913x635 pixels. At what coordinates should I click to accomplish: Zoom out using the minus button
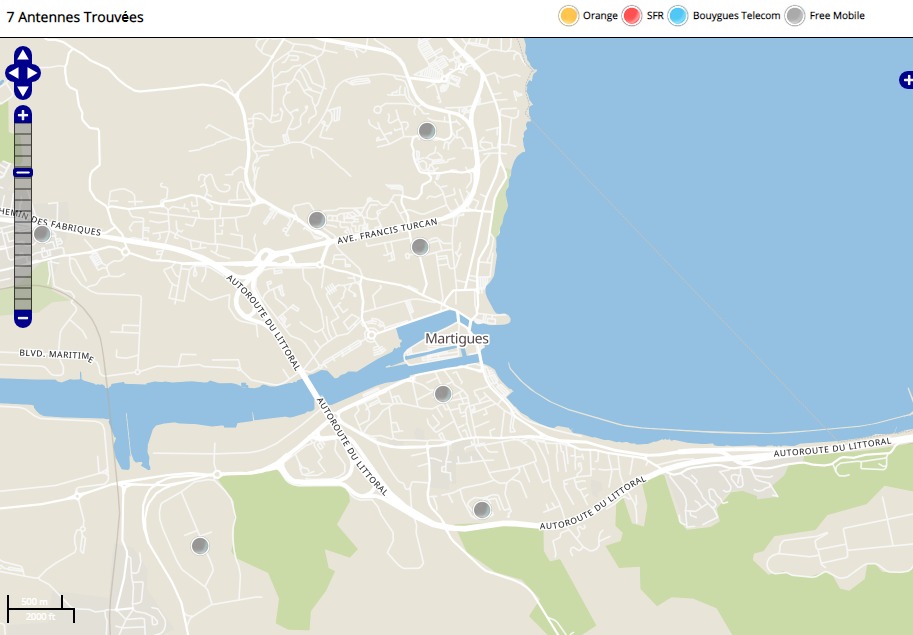23,318
